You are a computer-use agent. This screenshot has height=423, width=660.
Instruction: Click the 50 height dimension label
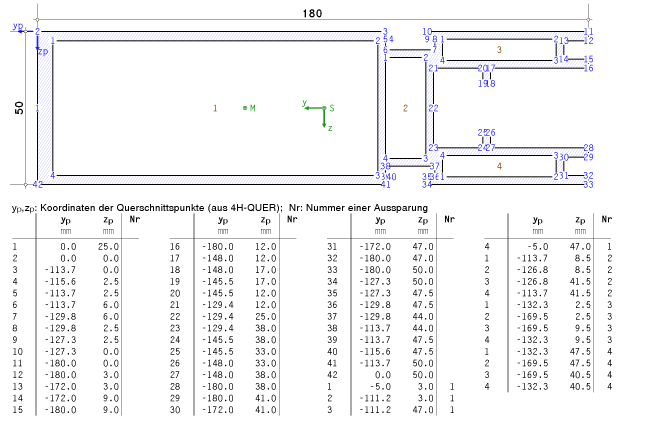tap(19, 108)
